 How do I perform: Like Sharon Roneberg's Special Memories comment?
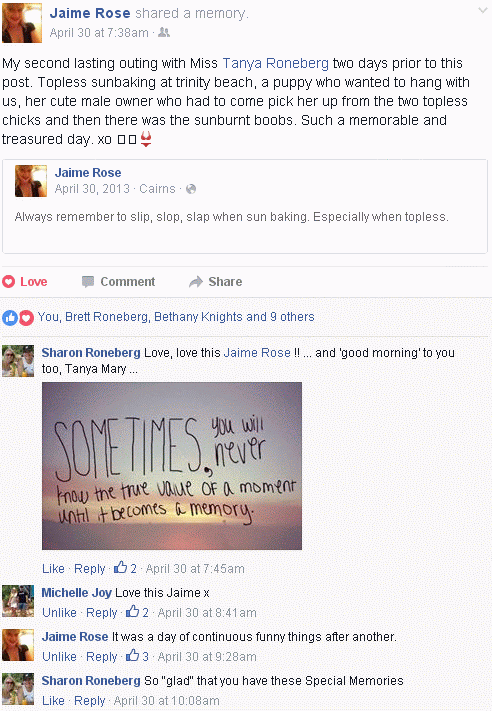point(53,701)
